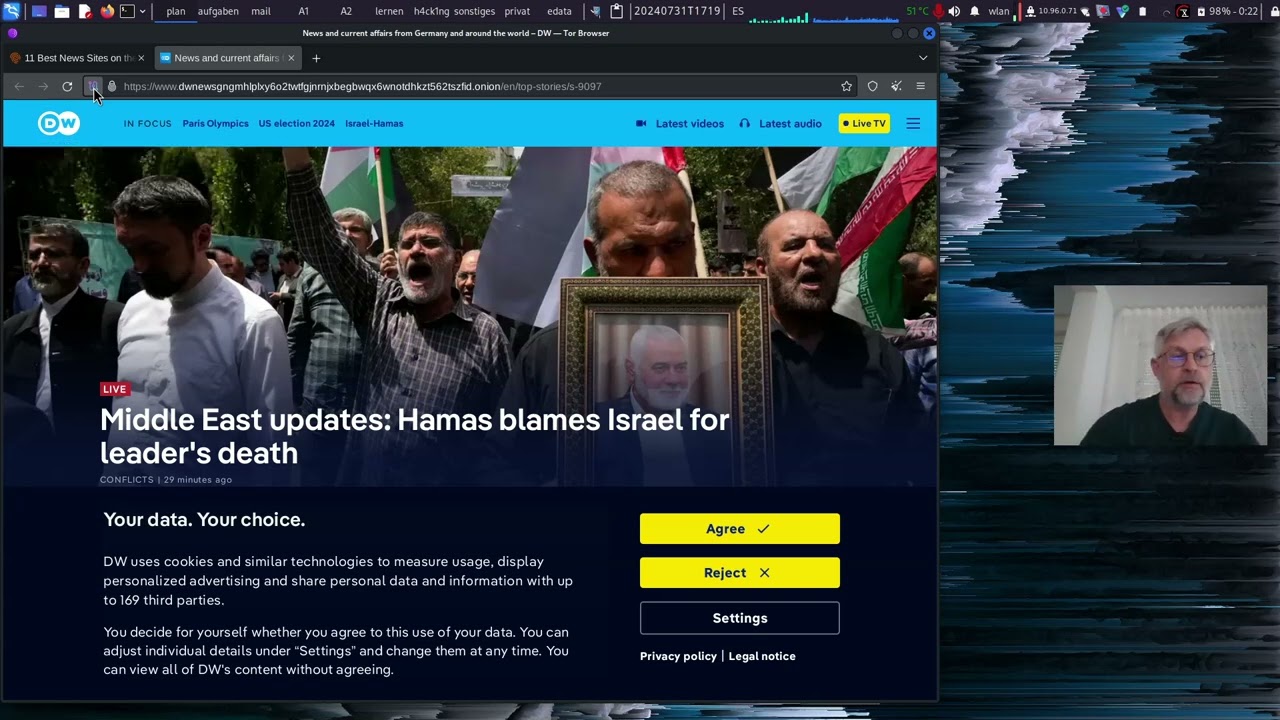This screenshot has height=720, width=1280.
Task: Open the file manager panel icon
Action: point(62,11)
